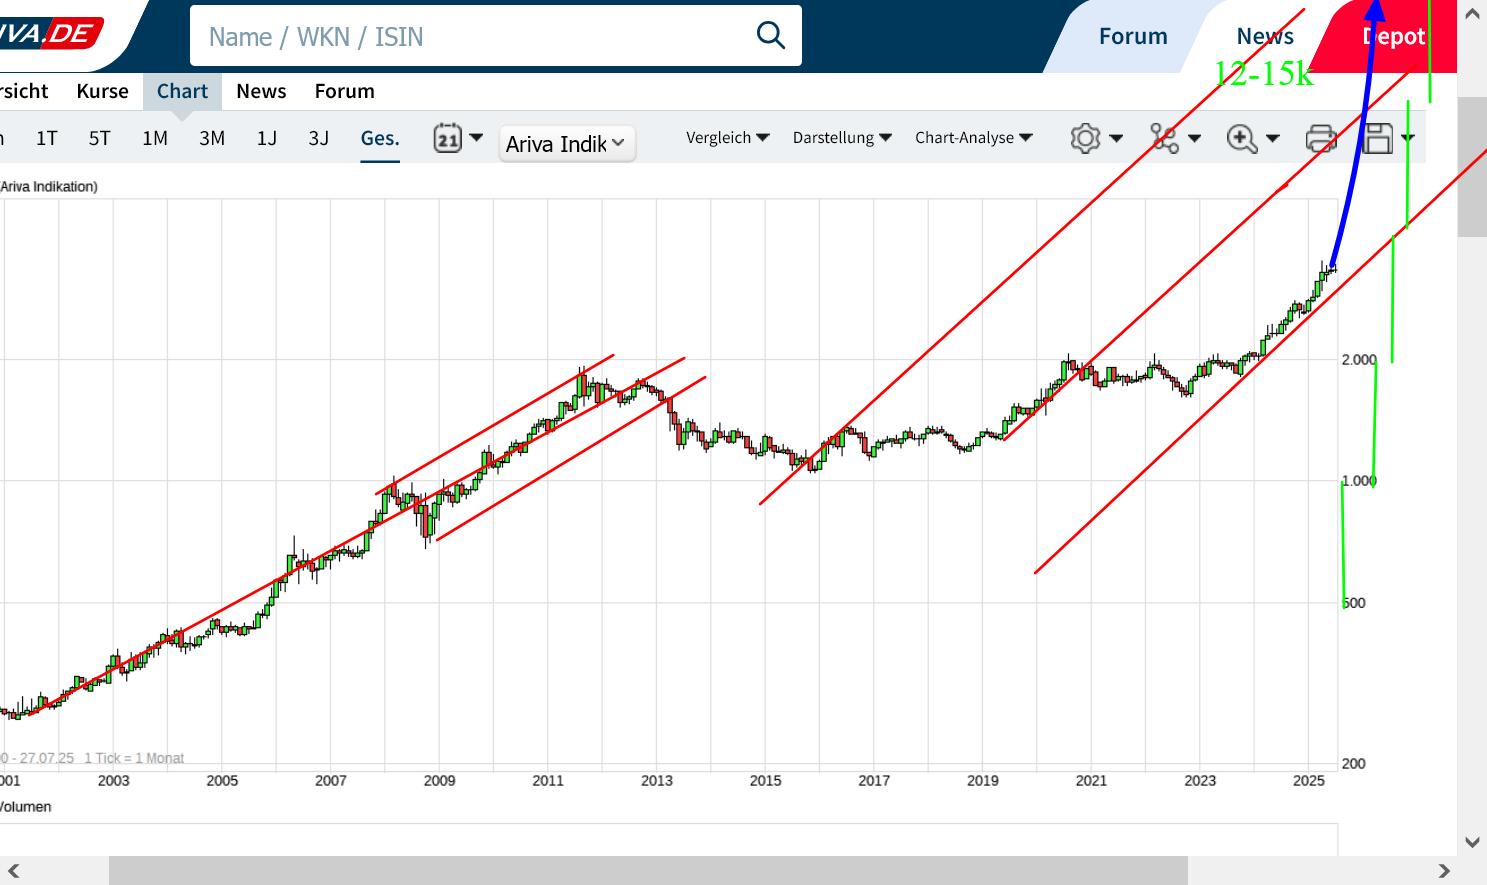Click the horizontal scrollbar left arrow
Viewport: 1487px width, 885px height.
pyautogui.click(x=14, y=871)
